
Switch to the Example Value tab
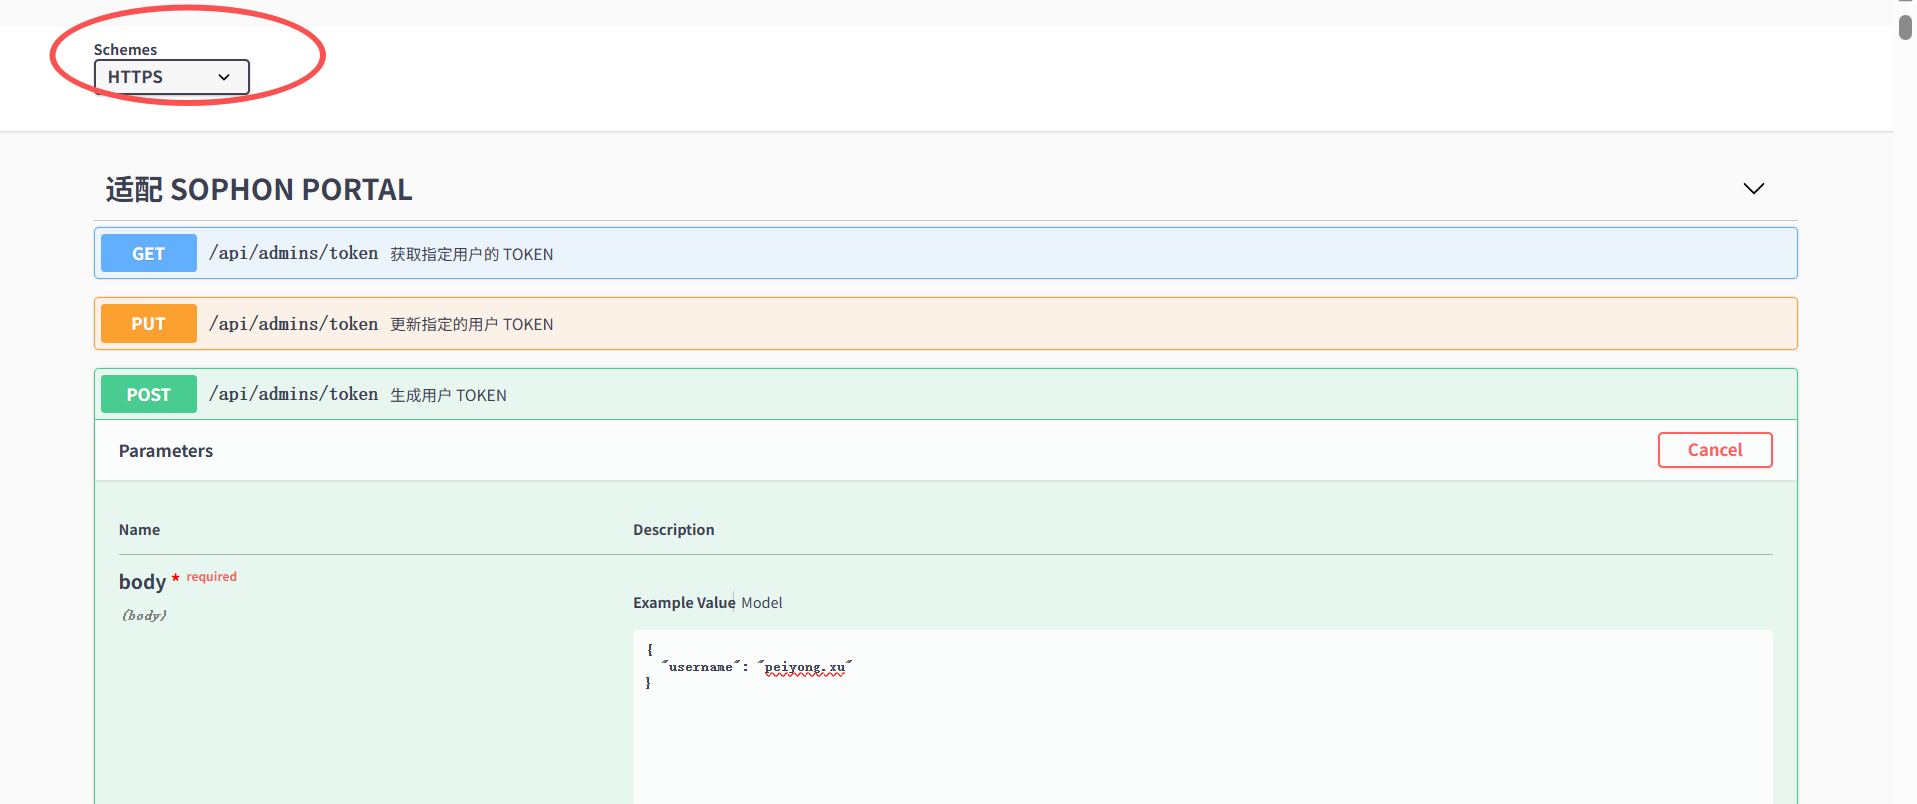pyautogui.click(x=684, y=603)
